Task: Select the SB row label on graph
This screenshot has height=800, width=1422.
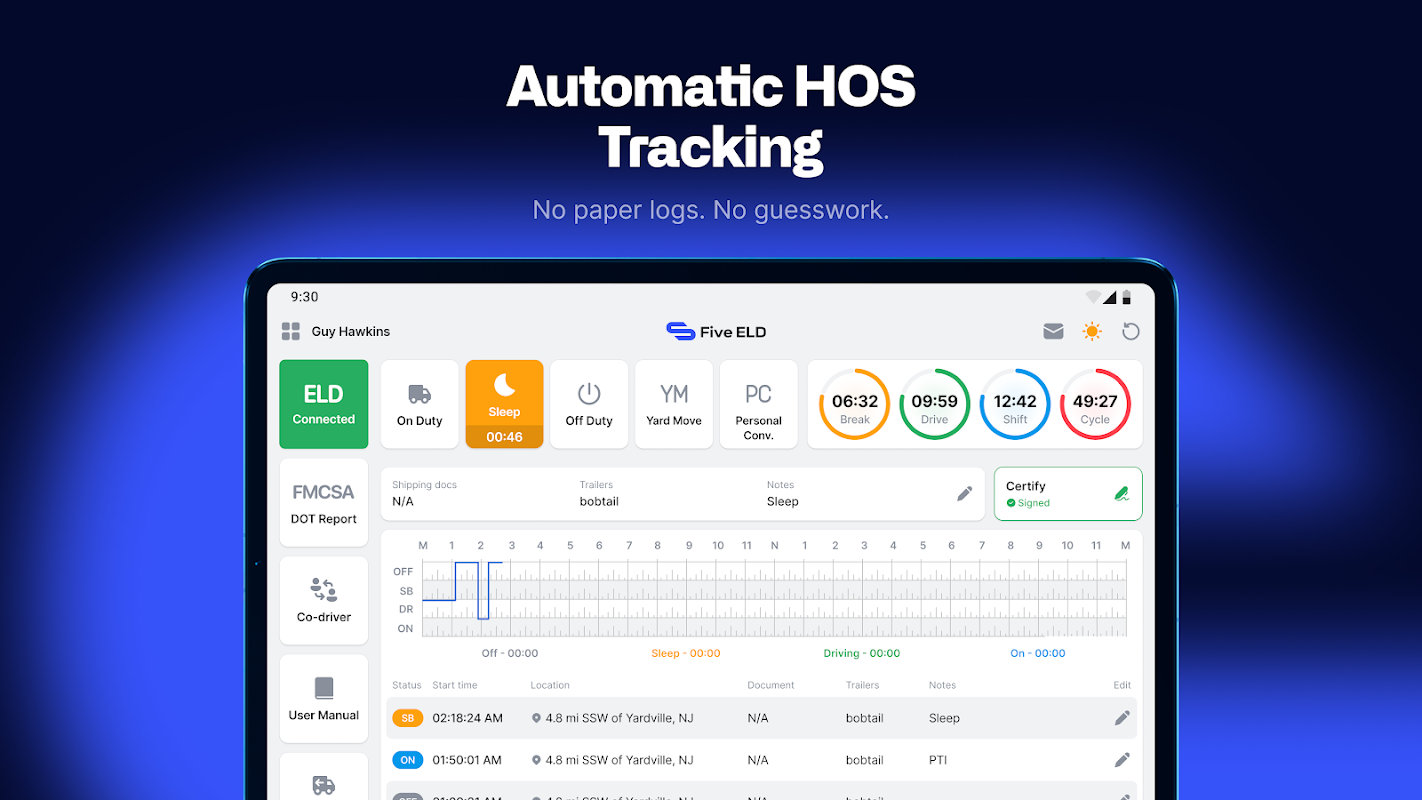Action: coord(406,591)
